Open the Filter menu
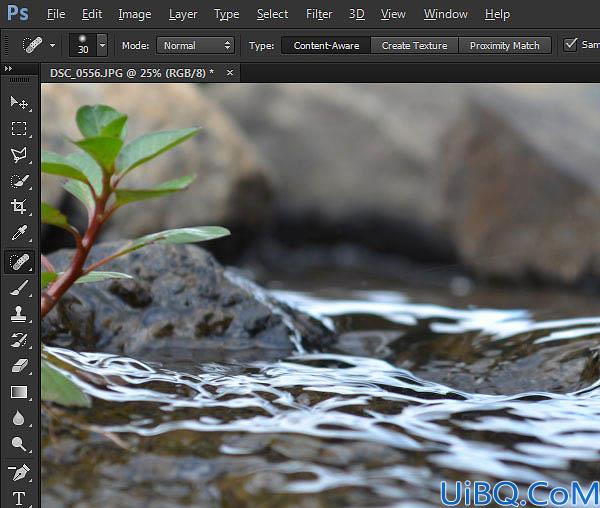 pyautogui.click(x=319, y=14)
